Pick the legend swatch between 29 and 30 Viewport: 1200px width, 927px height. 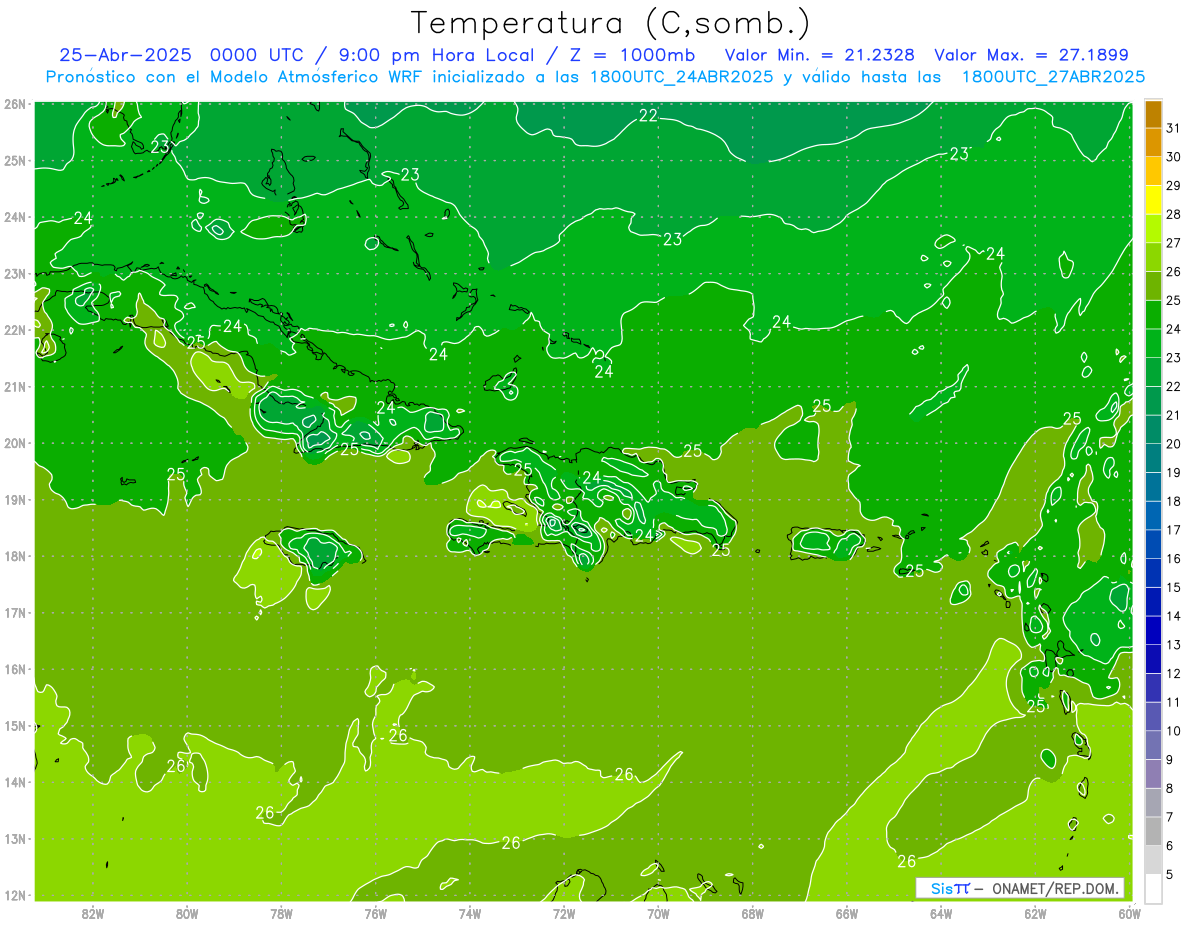coord(1153,171)
